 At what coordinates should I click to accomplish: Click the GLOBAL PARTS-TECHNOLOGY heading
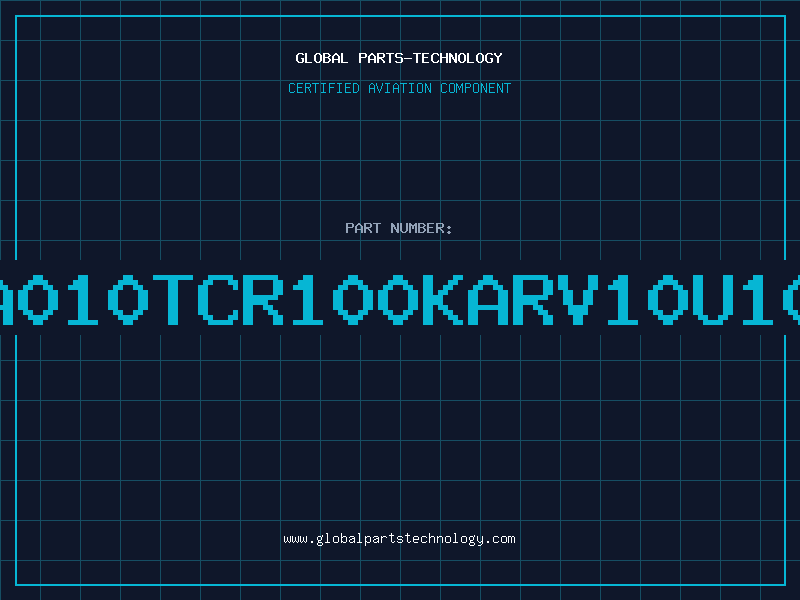[399, 58]
